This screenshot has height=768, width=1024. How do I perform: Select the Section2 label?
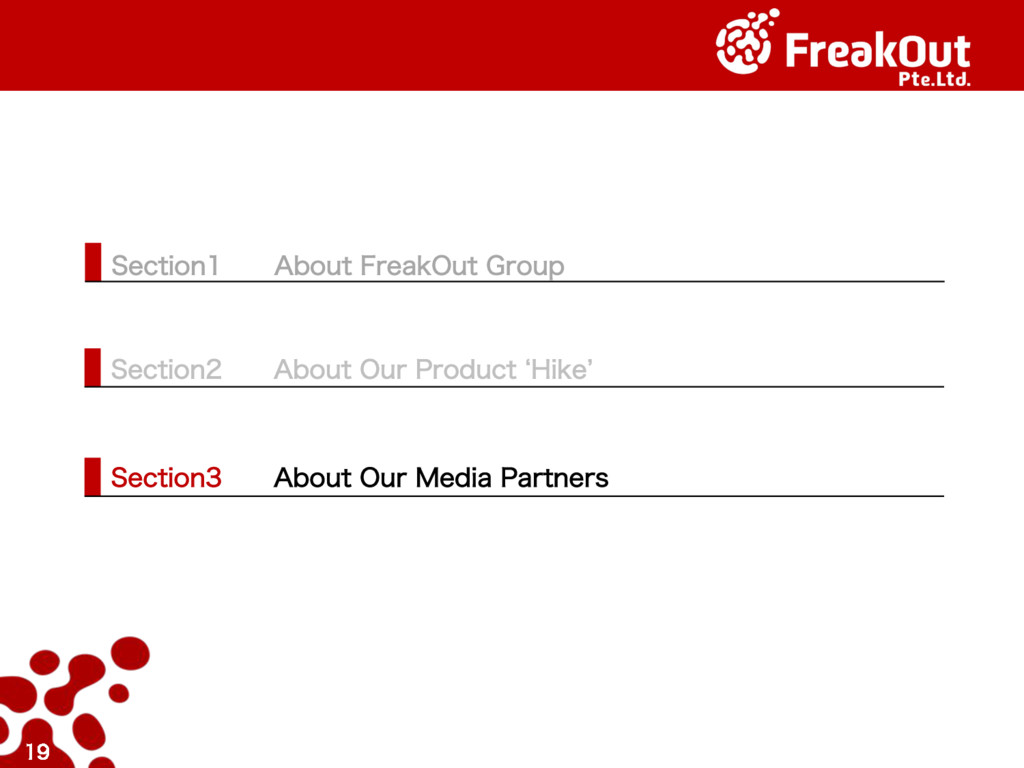(166, 370)
